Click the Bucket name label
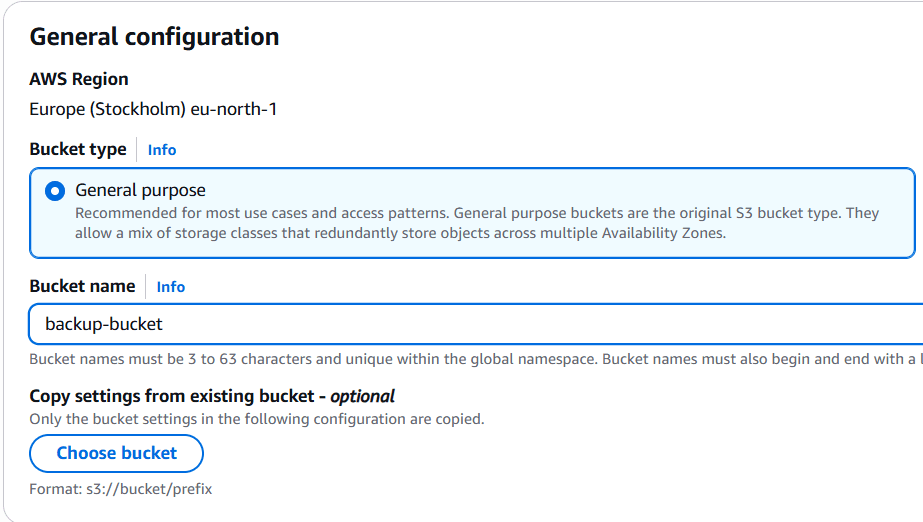 pos(82,286)
